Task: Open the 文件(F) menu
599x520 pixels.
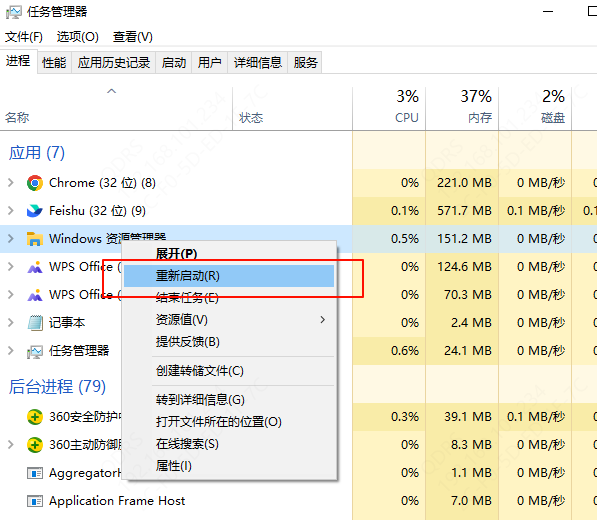Action: pos(24,37)
